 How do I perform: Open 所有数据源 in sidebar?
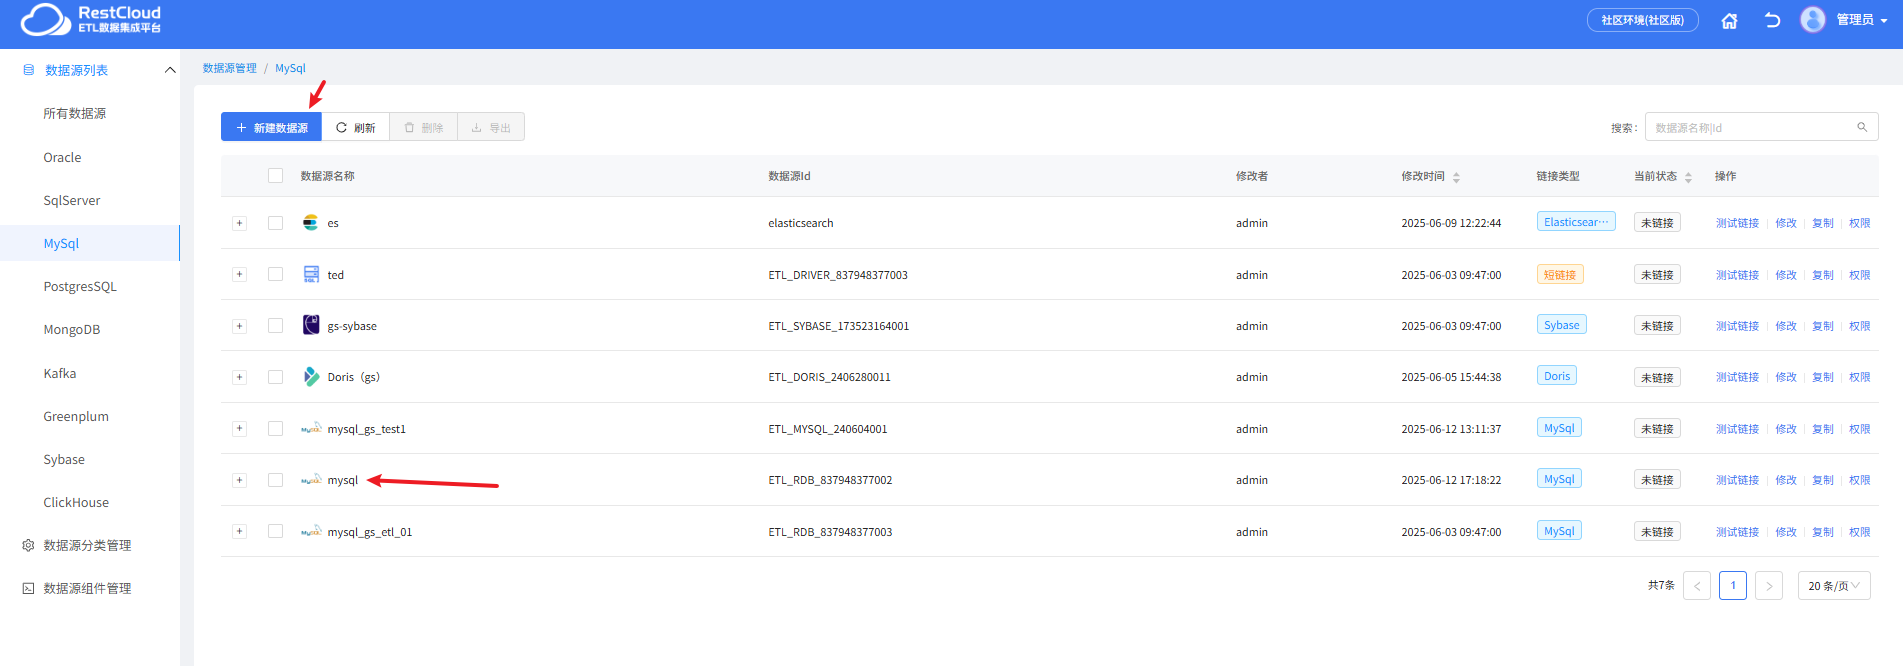coord(75,113)
